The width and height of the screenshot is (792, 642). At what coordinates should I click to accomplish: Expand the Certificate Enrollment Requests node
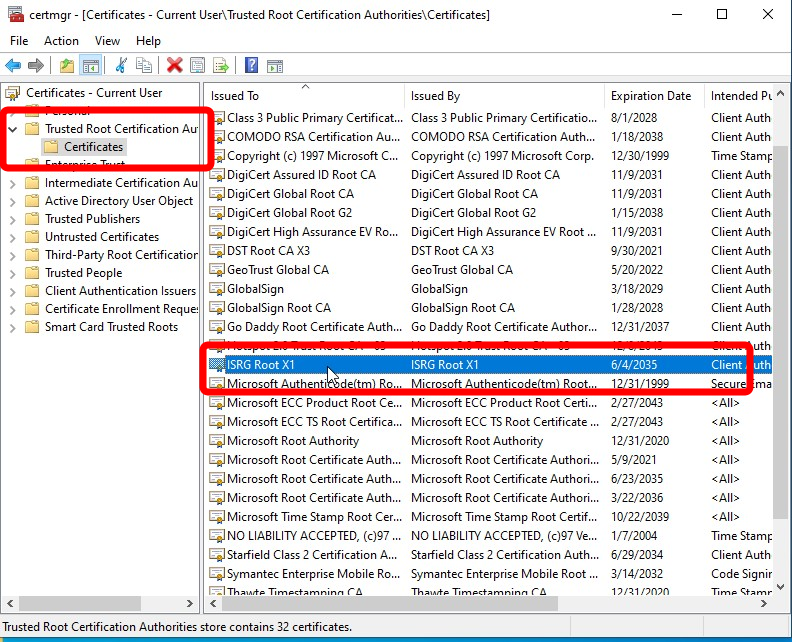[13, 309]
